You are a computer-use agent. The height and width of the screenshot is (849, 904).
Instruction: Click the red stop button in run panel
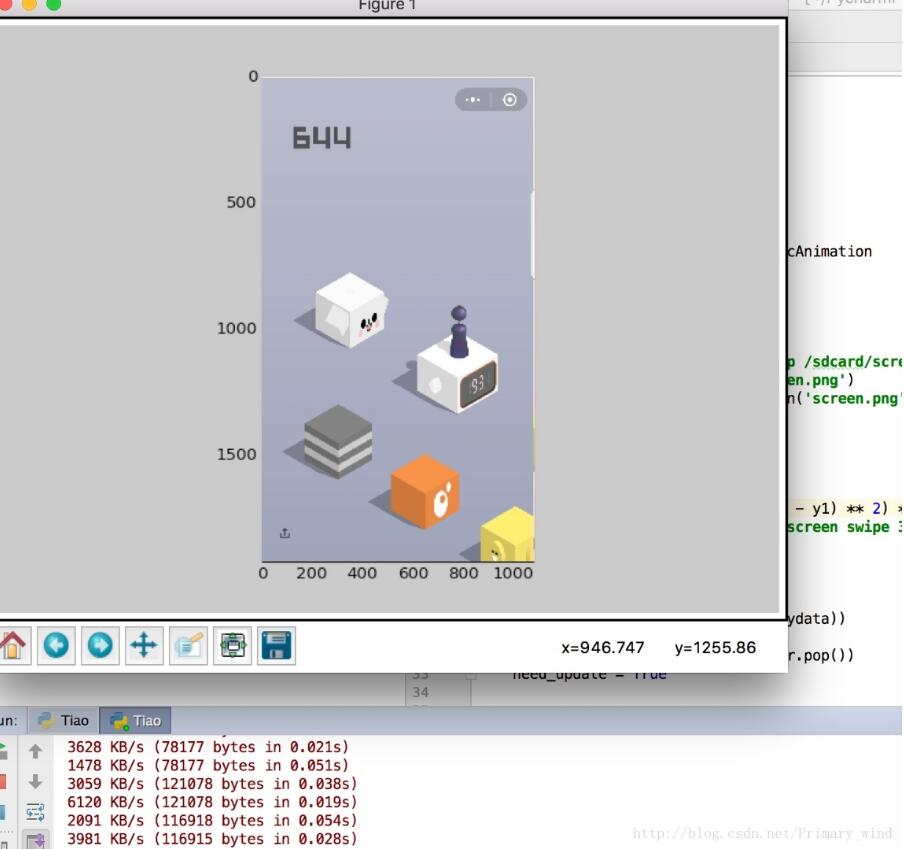(x=2, y=782)
